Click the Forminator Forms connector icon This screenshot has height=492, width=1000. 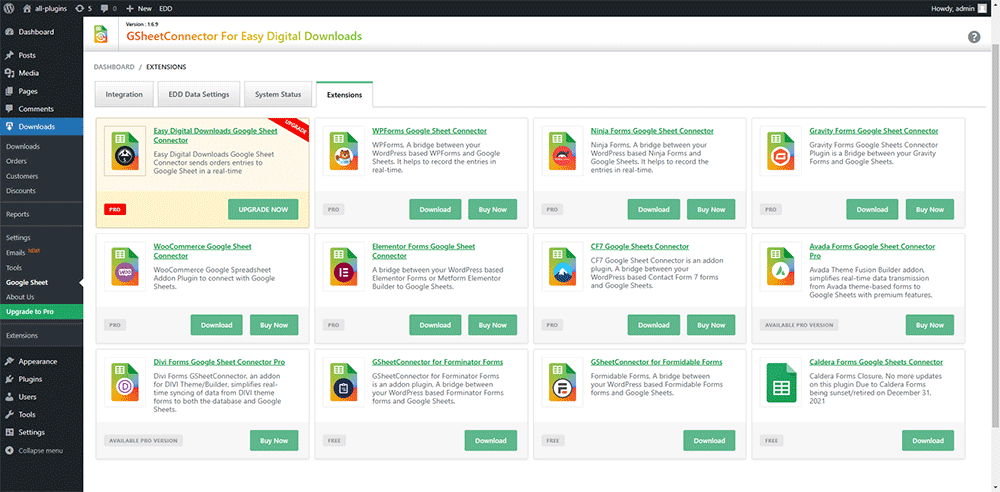343,382
